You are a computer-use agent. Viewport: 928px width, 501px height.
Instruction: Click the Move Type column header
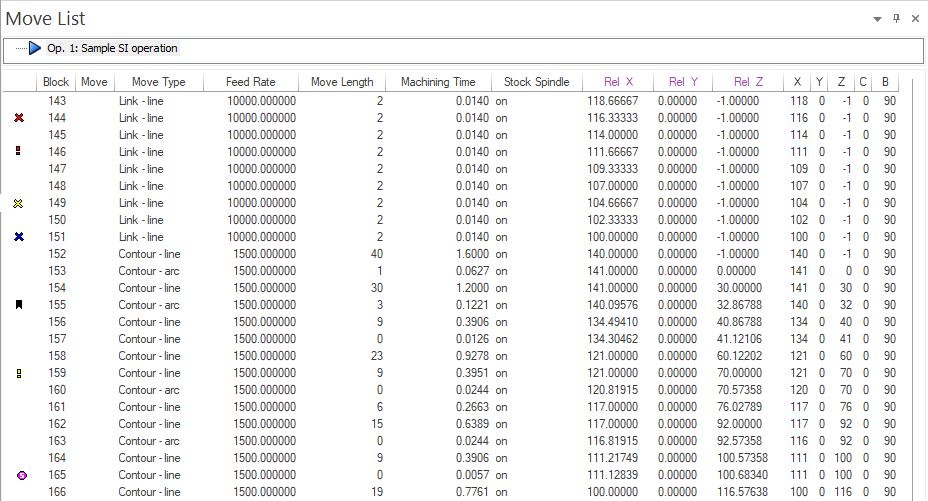point(159,82)
